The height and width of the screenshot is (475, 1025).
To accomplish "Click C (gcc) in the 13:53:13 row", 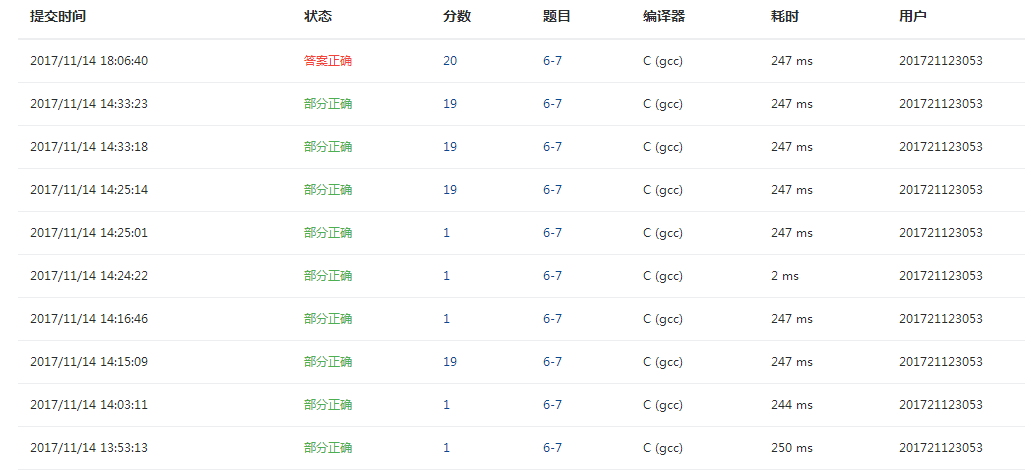I will click(x=663, y=448).
